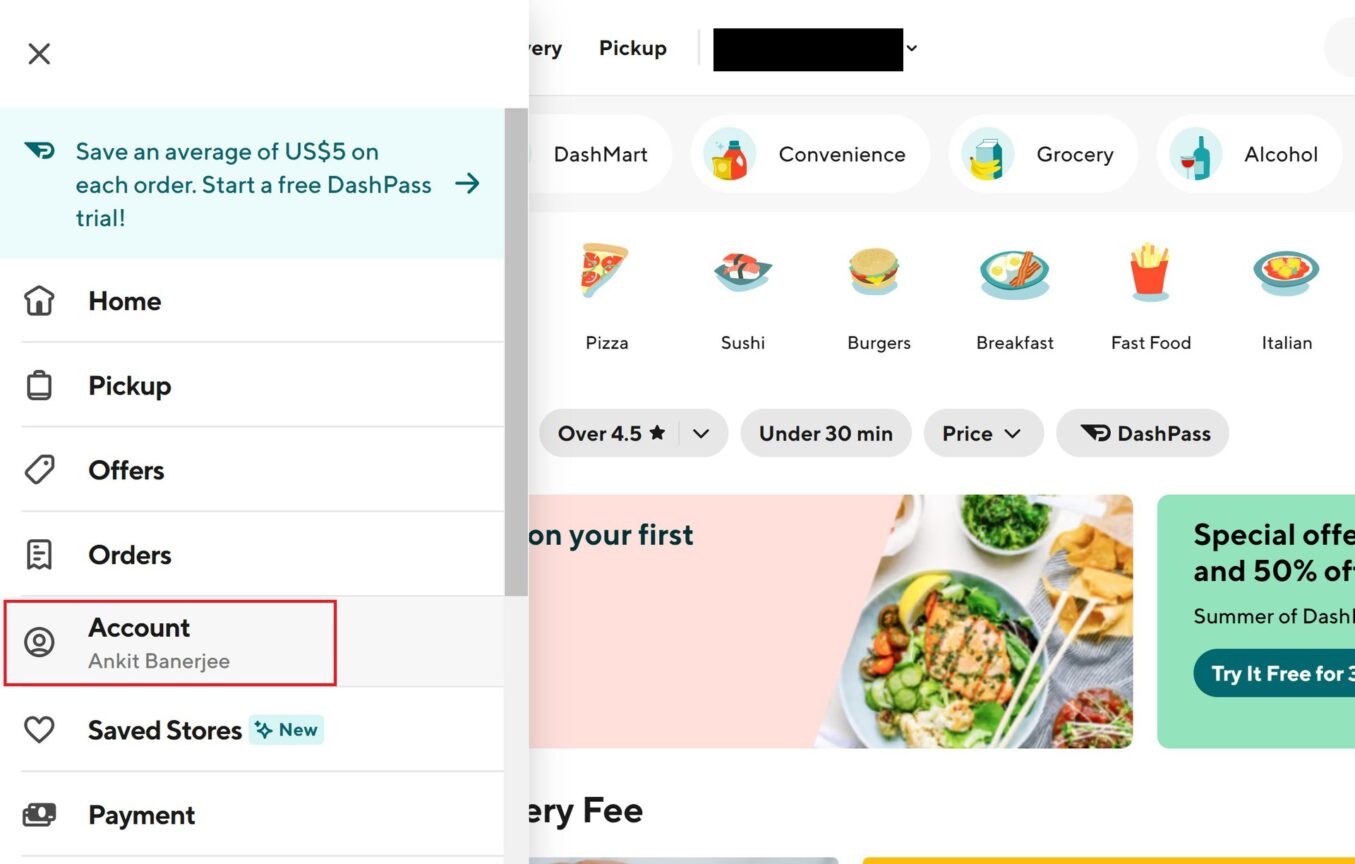Toggle the DashPass results filter
The image size is (1355, 864).
click(x=1142, y=433)
